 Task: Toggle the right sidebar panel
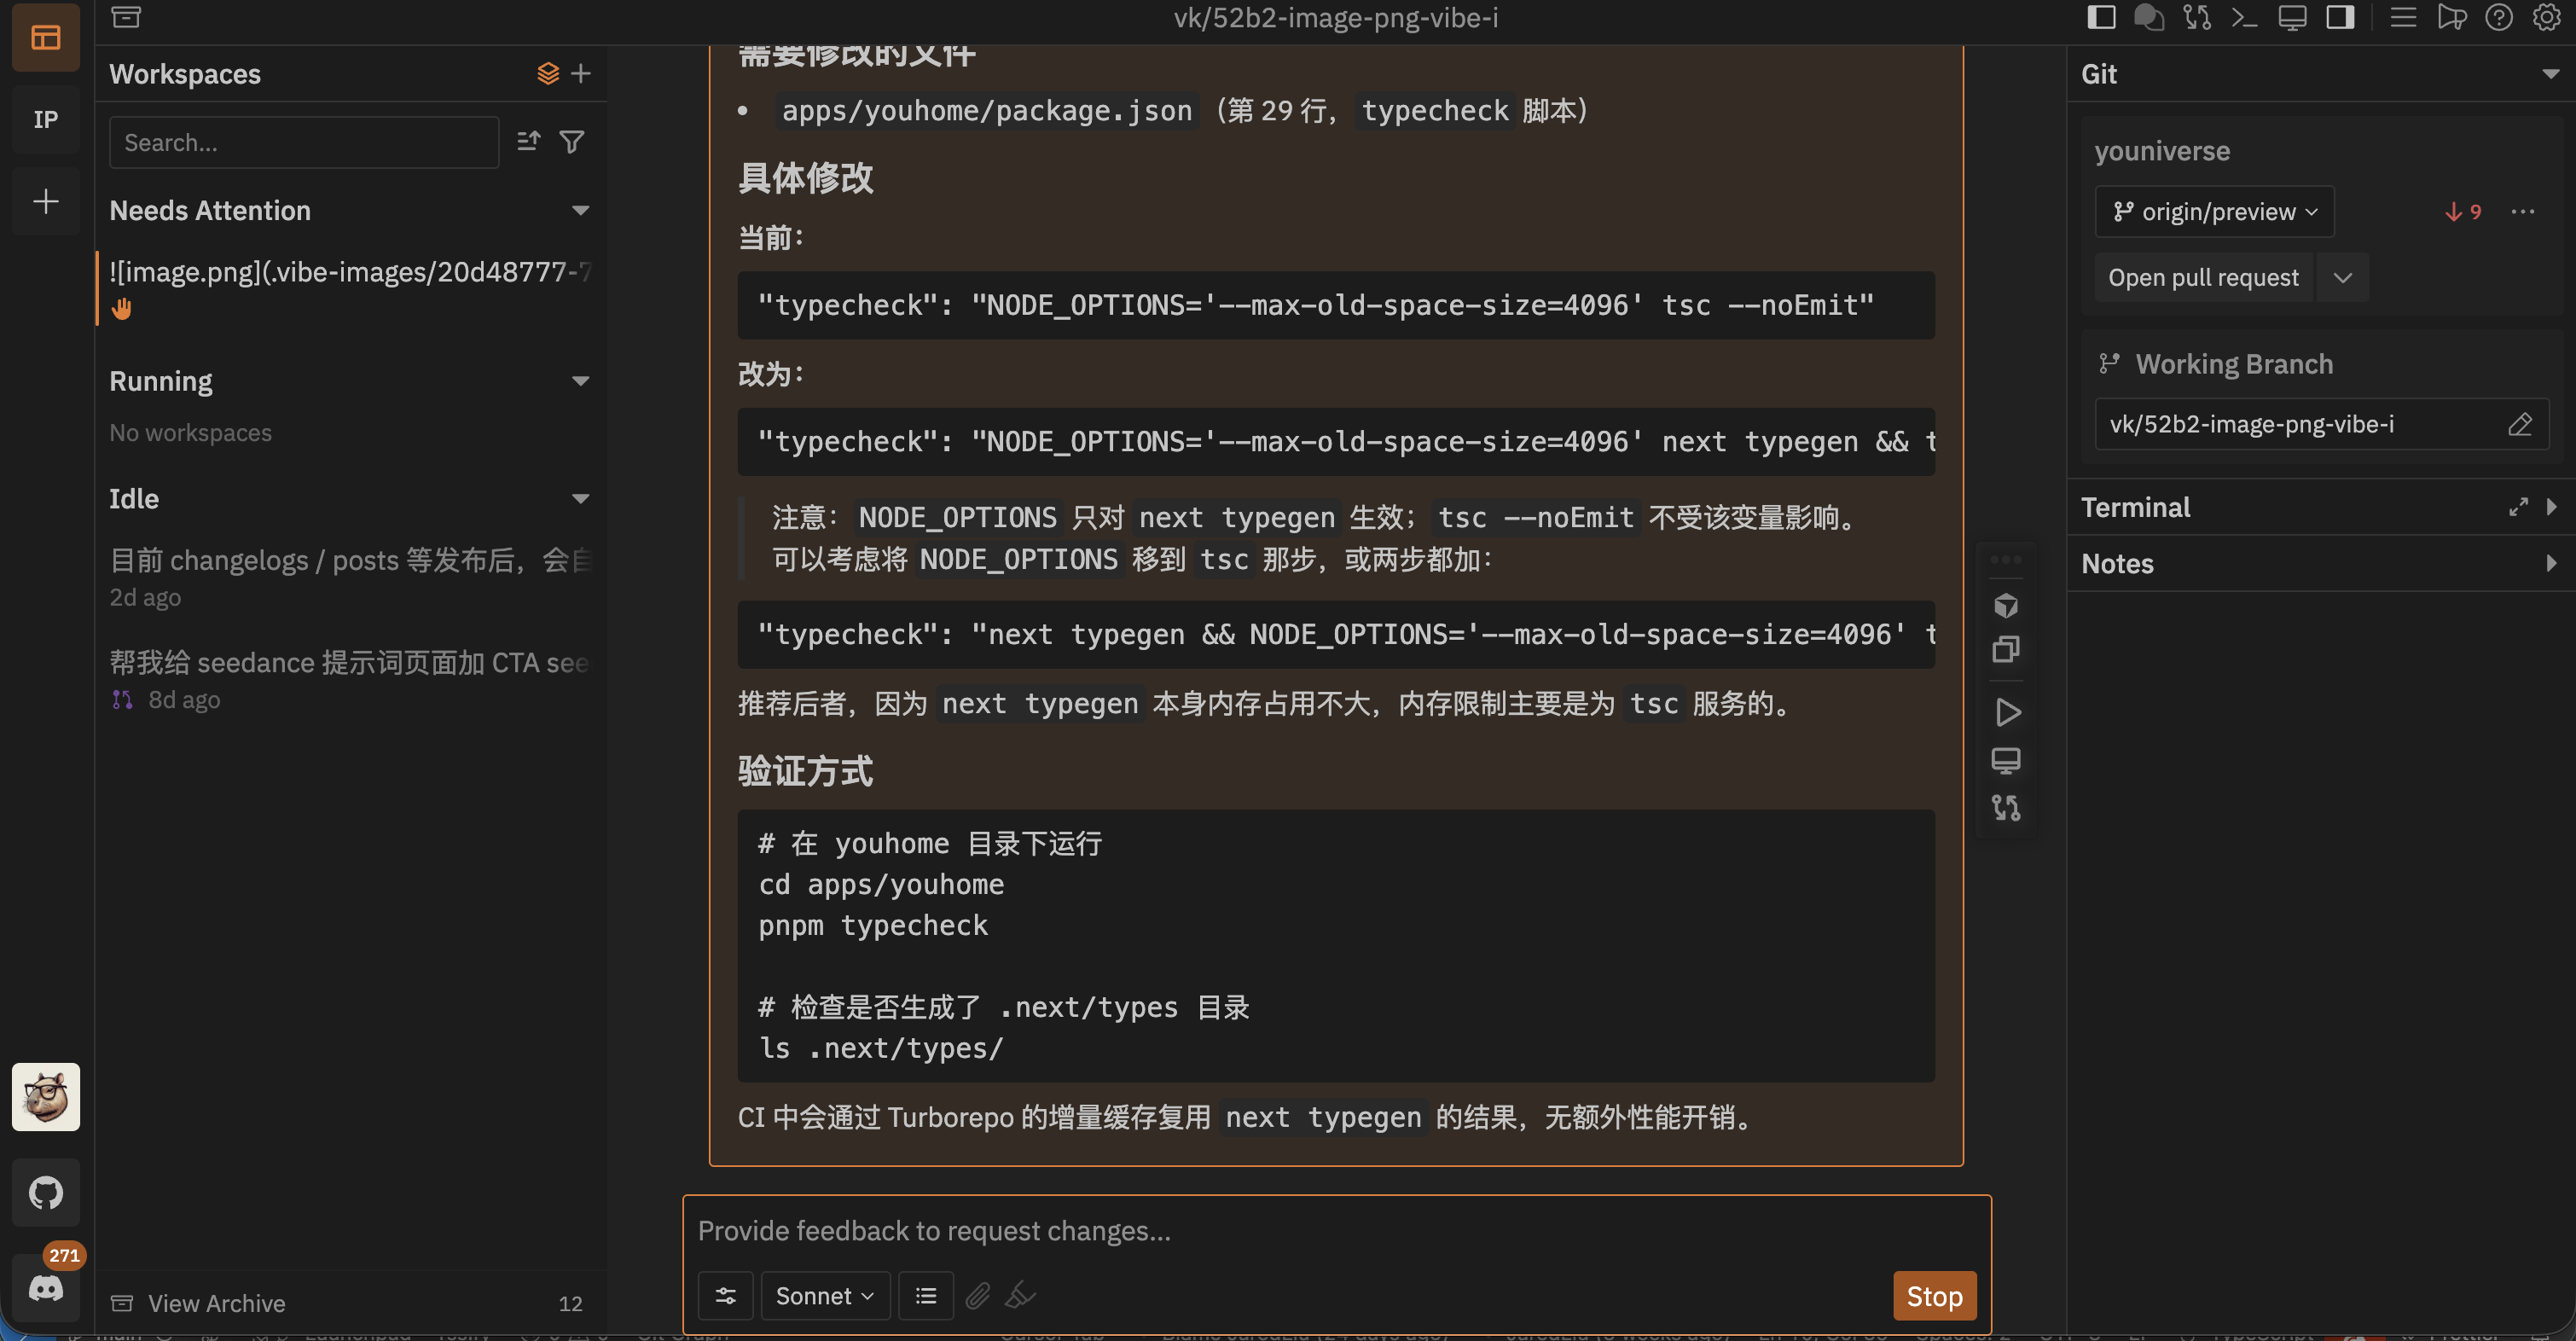tap(2340, 18)
